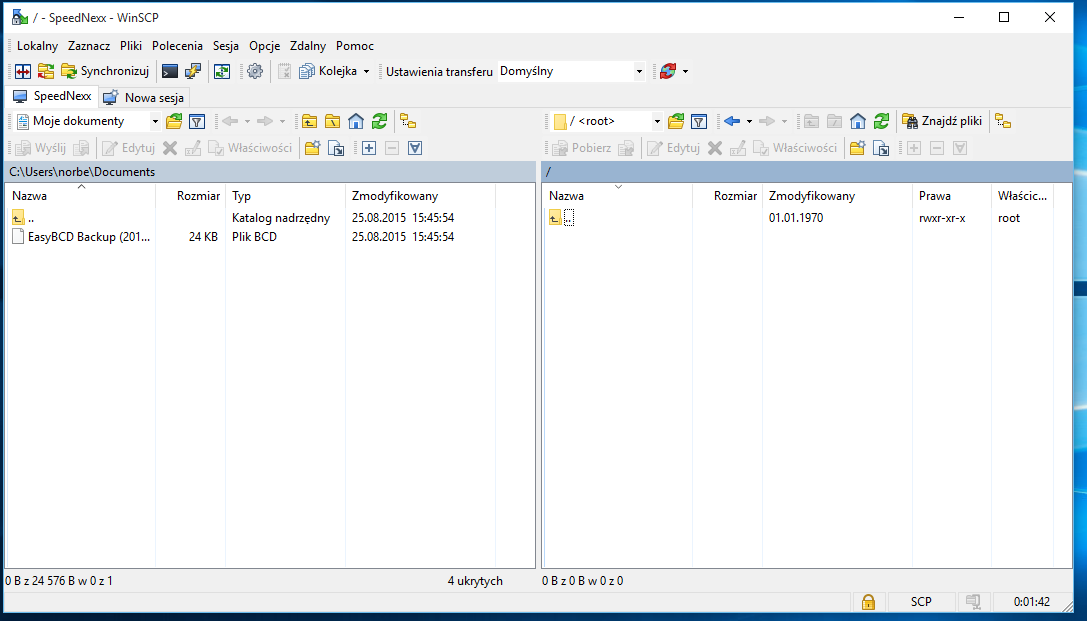This screenshot has width=1087, height=621.
Task: Refresh the remote panel
Action: click(x=881, y=121)
